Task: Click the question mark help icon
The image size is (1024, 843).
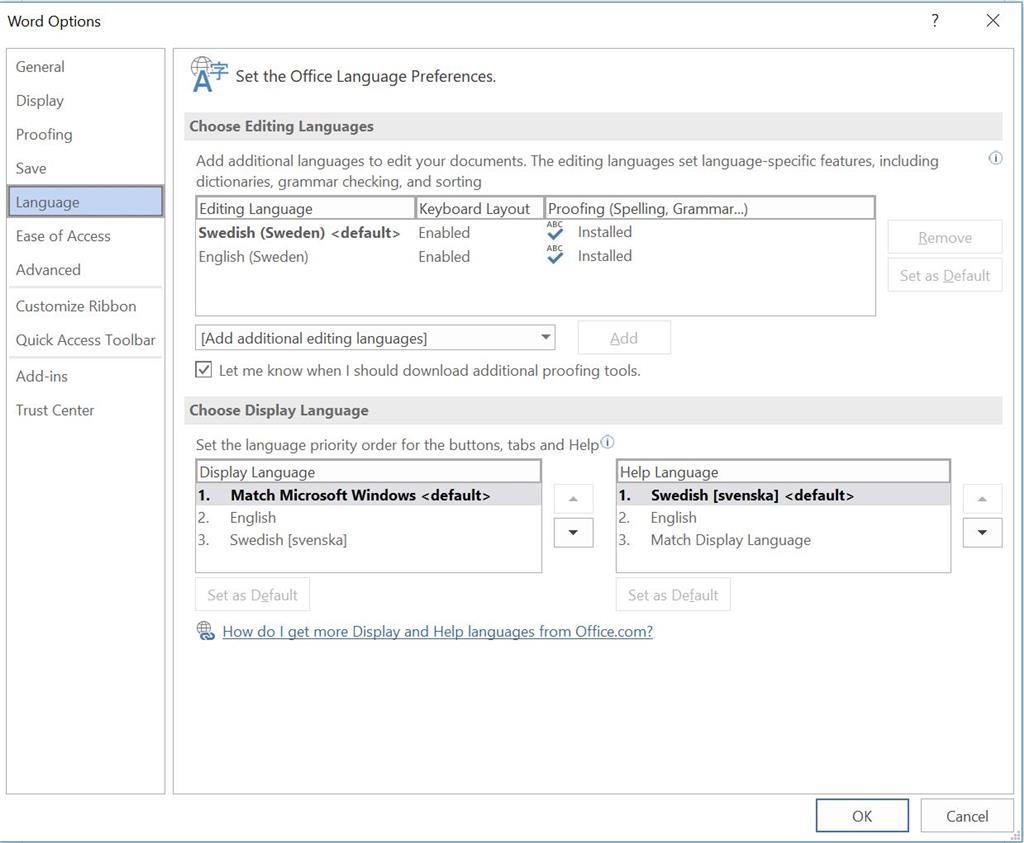Action: click(935, 20)
